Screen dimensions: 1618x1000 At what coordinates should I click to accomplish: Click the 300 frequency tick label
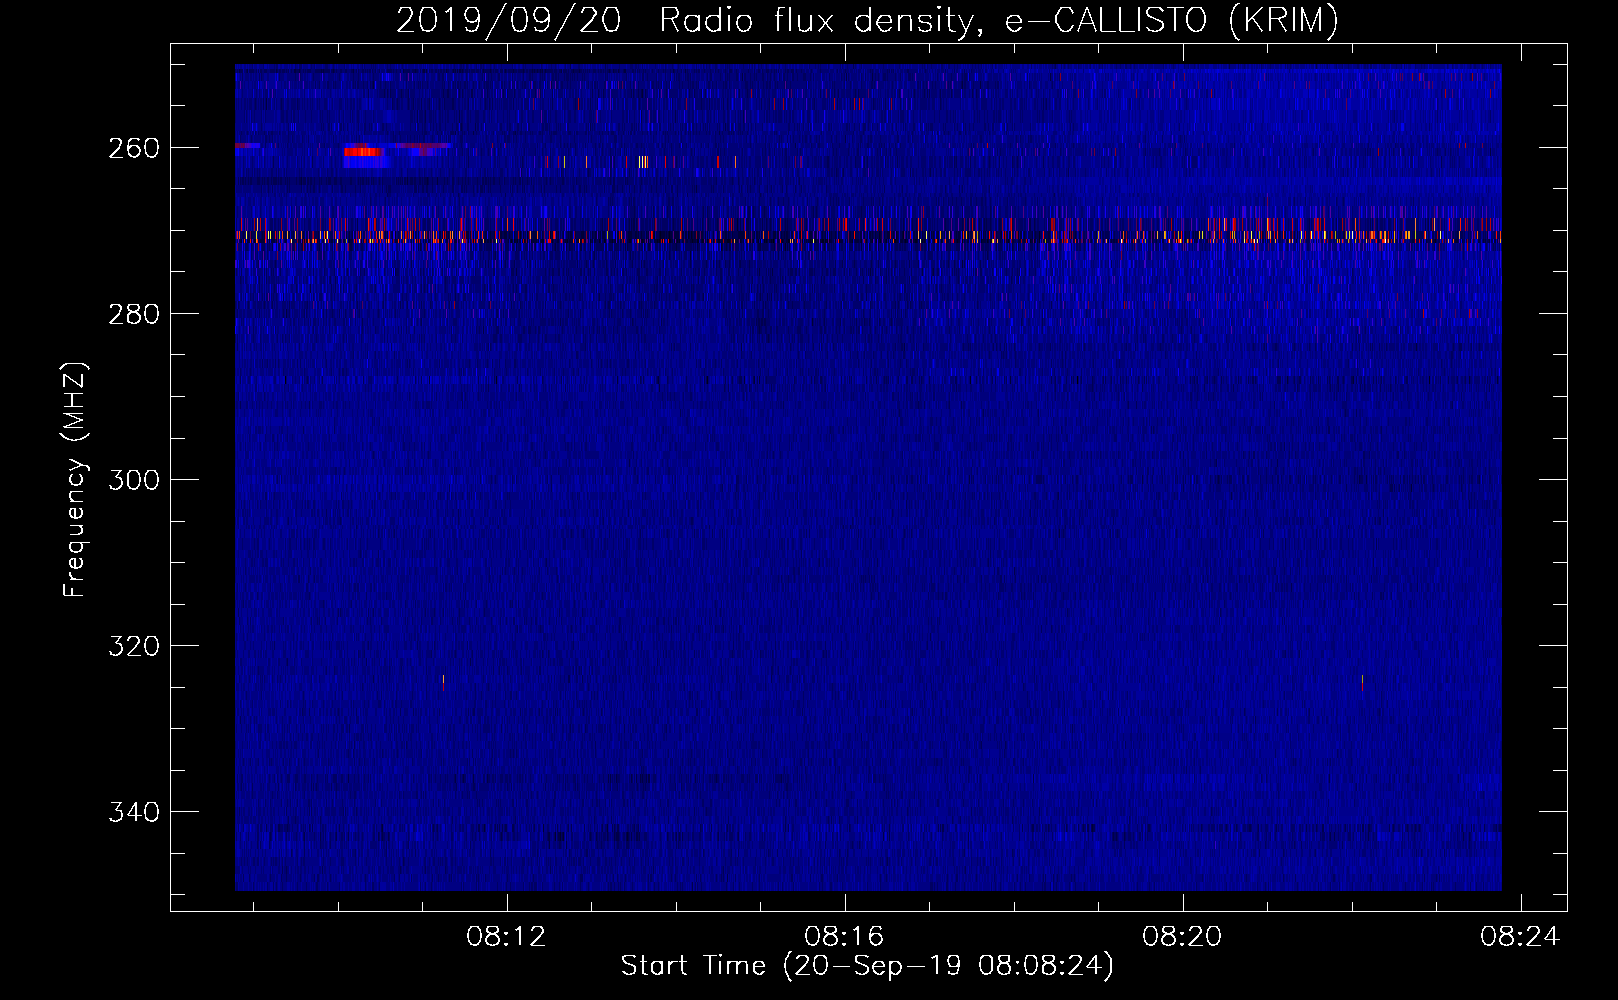coord(134,480)
